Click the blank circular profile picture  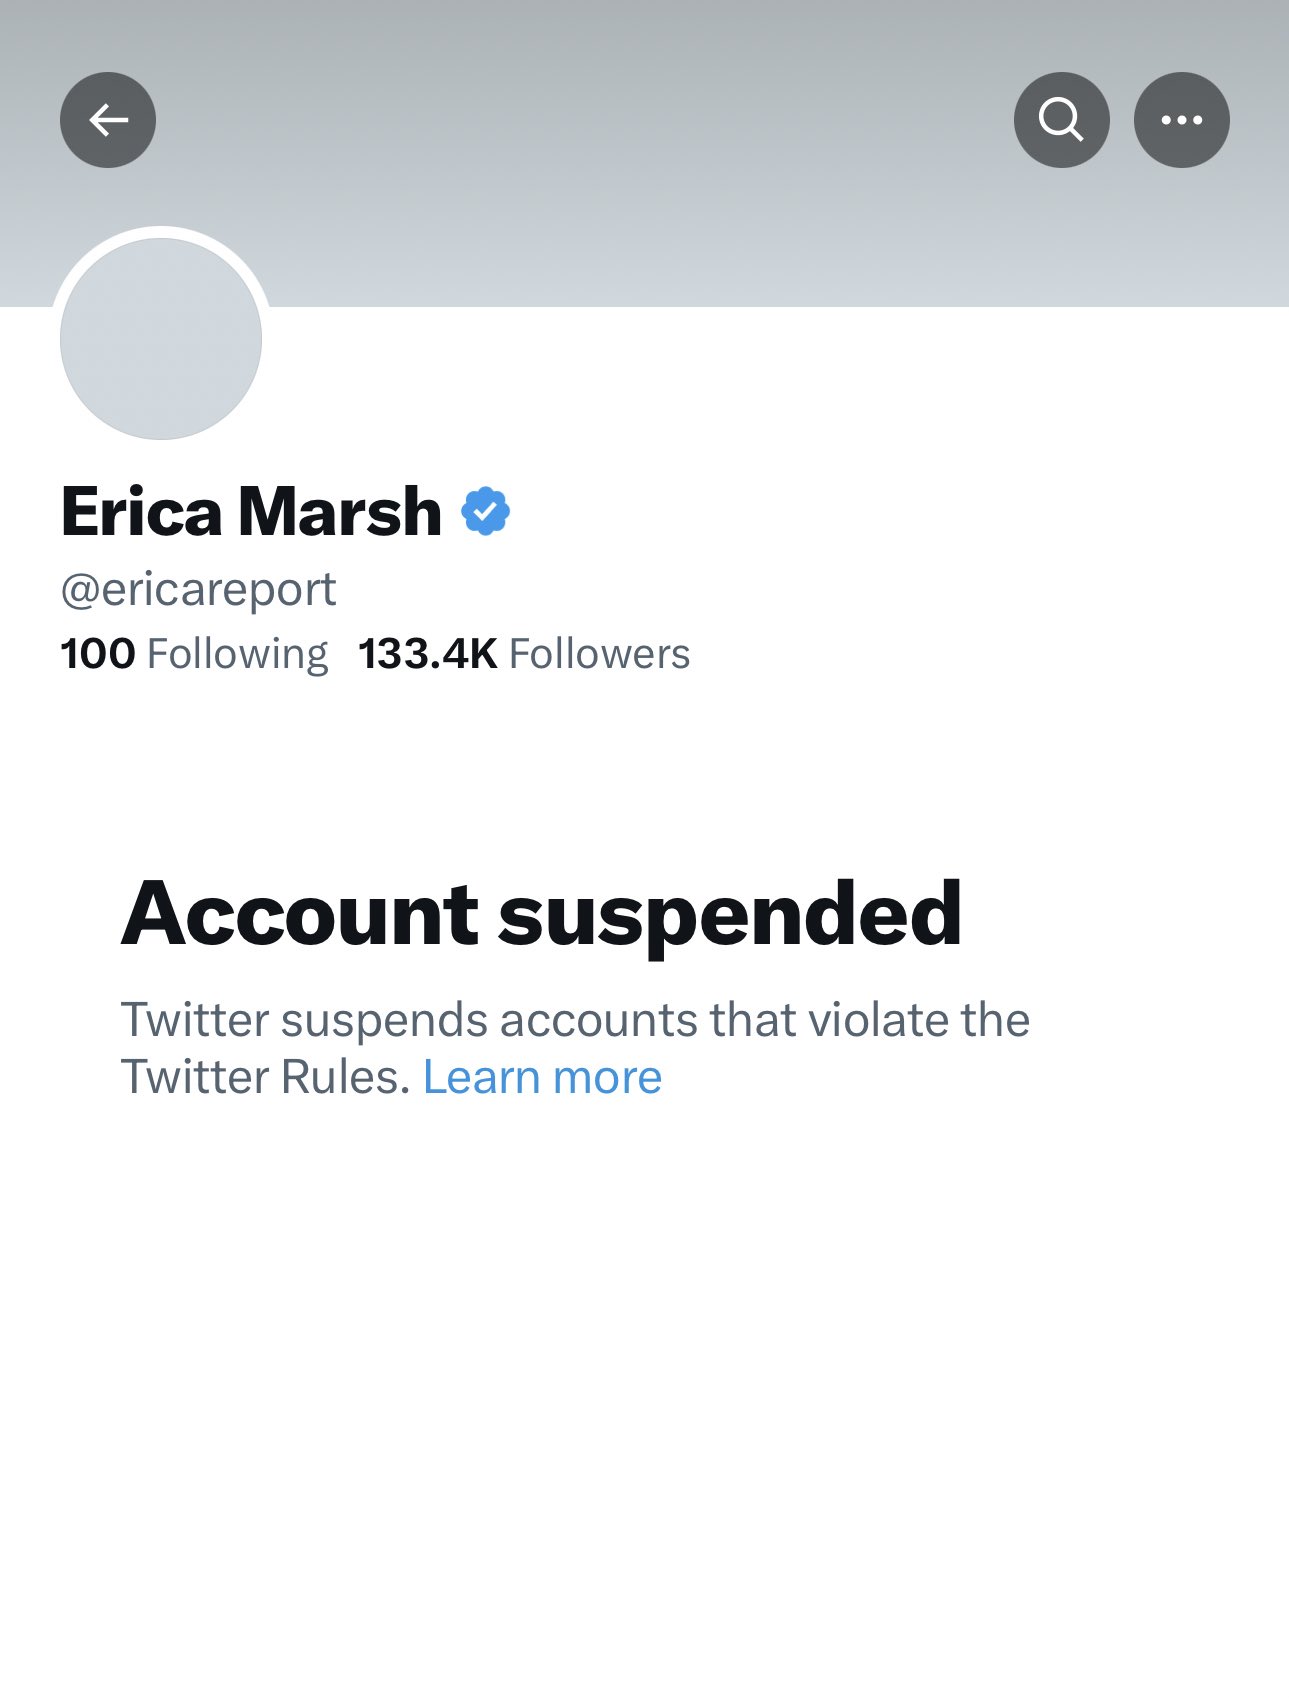coord(162,339)
